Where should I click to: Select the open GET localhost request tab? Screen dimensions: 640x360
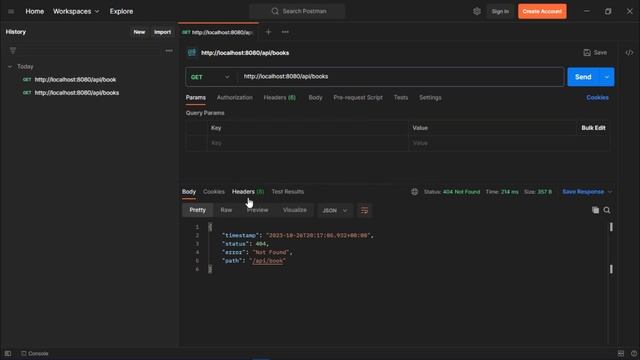[218, 32]
